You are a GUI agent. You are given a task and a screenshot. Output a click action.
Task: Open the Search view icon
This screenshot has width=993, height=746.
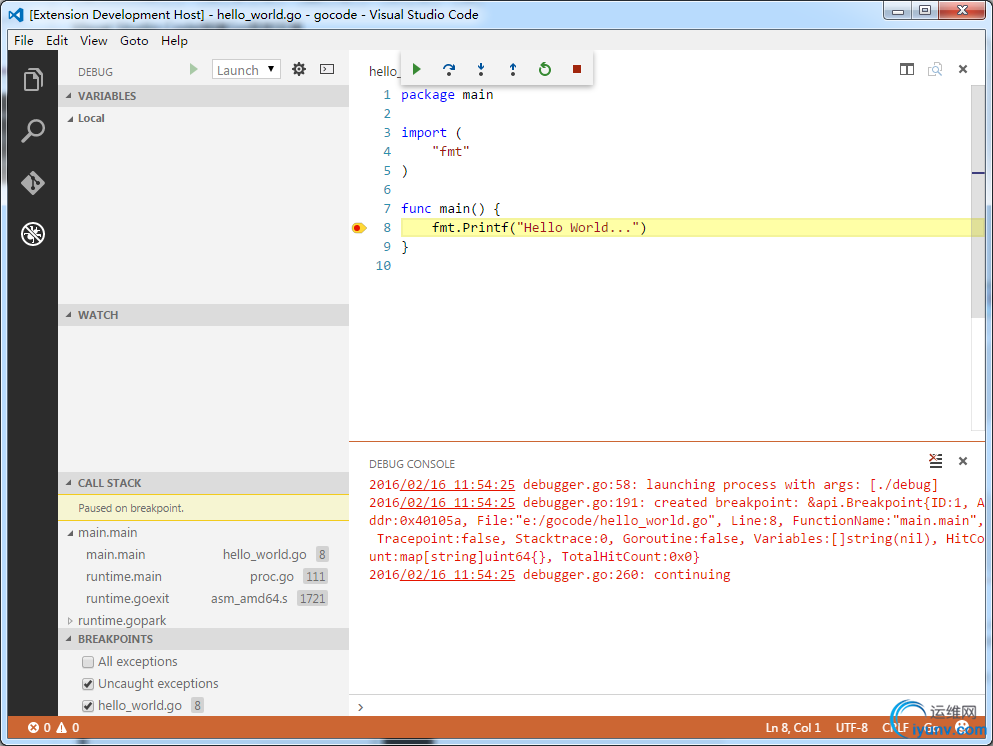33,131
